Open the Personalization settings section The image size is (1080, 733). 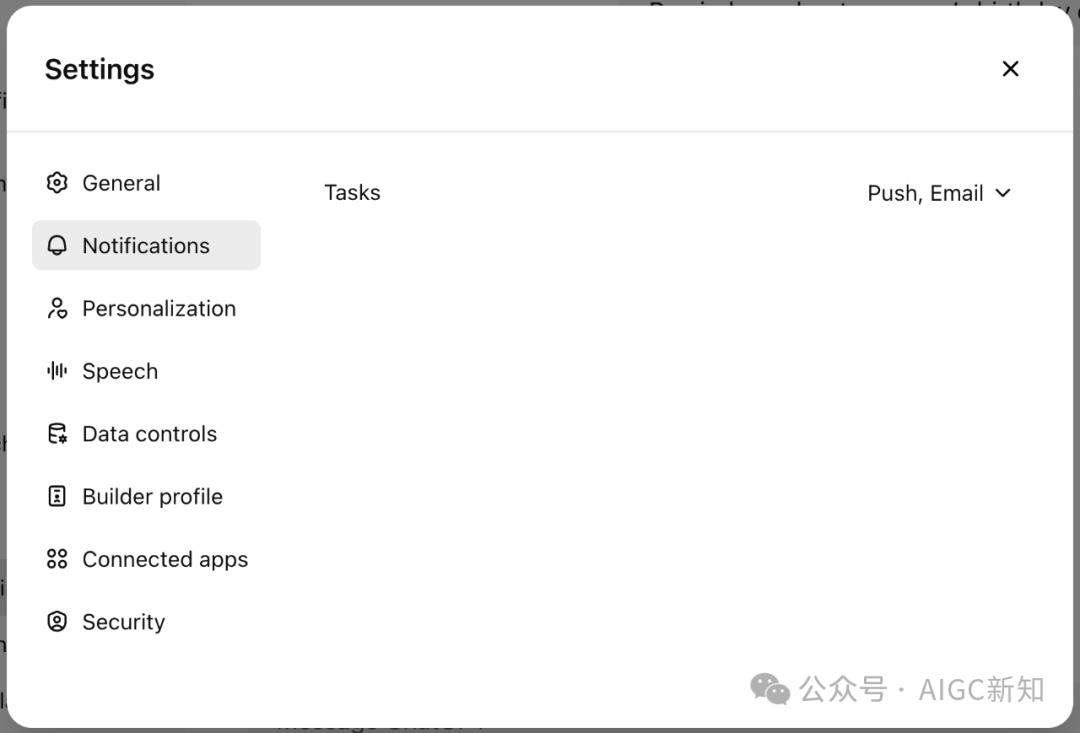[x=159, y=308]
